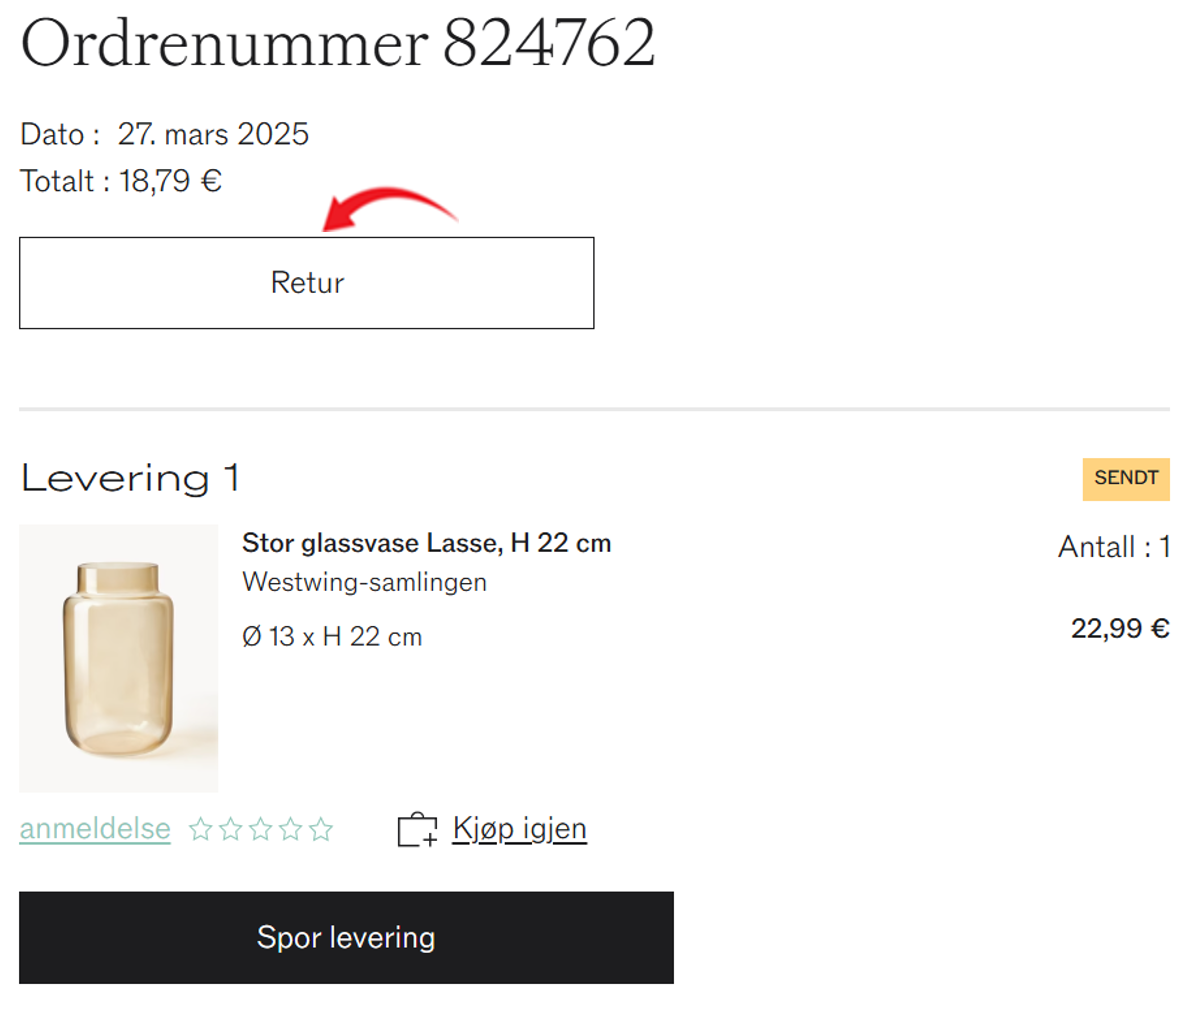This screenshot has height=1014, width=1201.
Task: Click the shopping bag plus icon
Action: pyautogui.click(x=417, y=830)
